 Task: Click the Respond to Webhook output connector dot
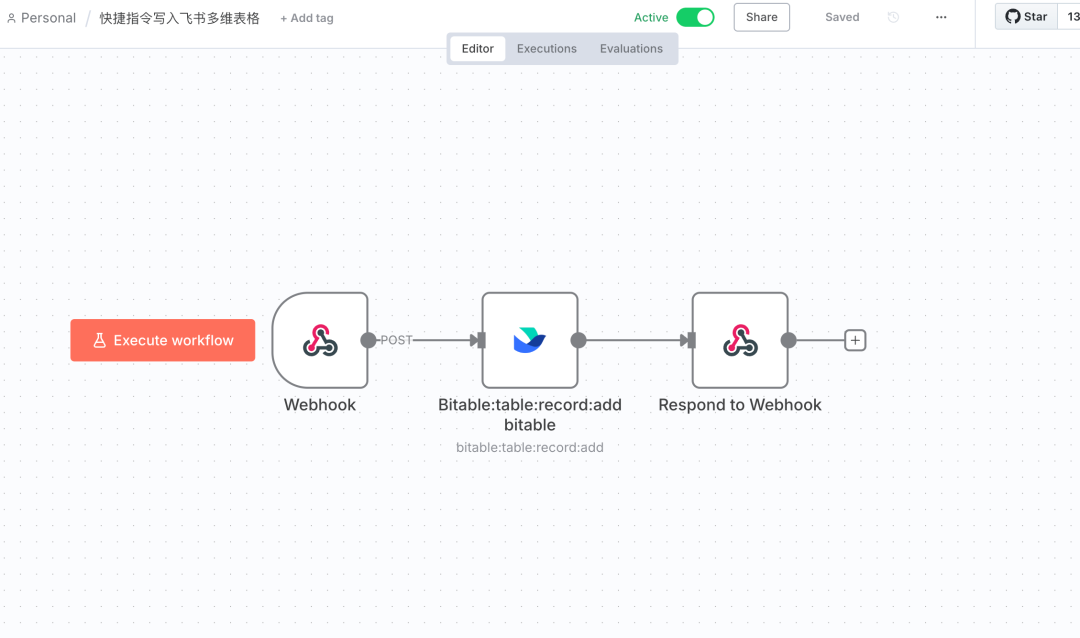point(789,340)
